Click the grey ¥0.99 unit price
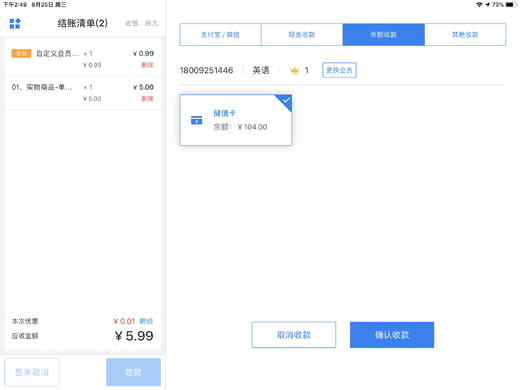 point(92,65)
